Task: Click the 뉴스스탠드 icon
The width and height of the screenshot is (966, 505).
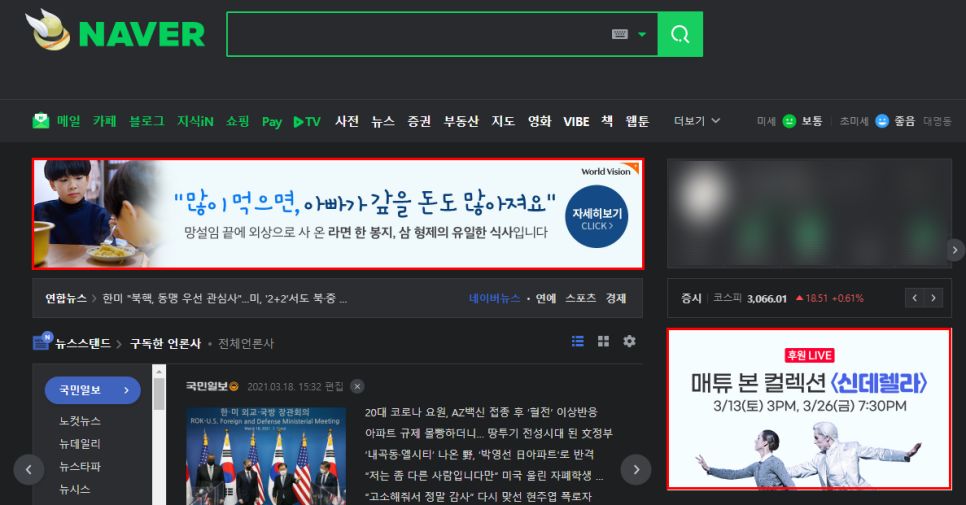Action: click(42, 341)
